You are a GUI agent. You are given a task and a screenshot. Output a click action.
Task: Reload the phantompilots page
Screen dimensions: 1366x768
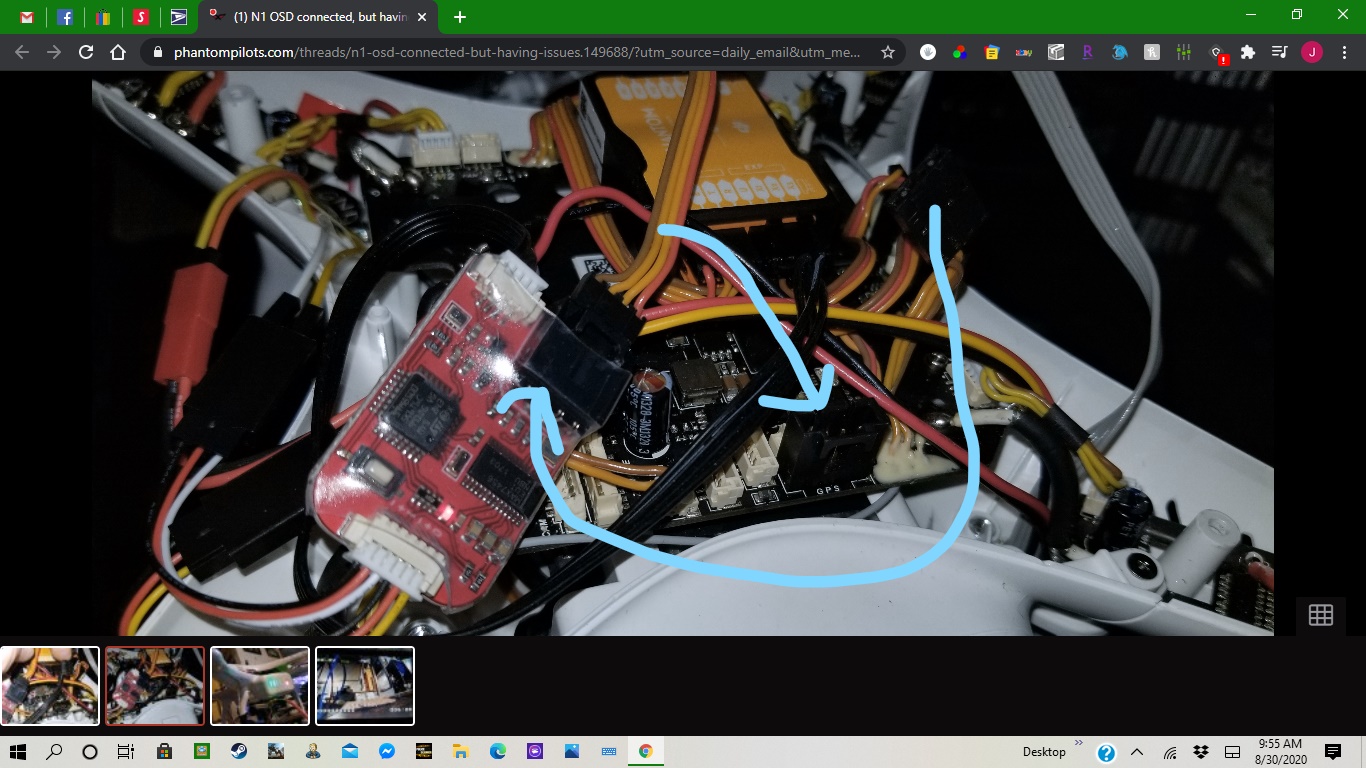coord(86,52)
